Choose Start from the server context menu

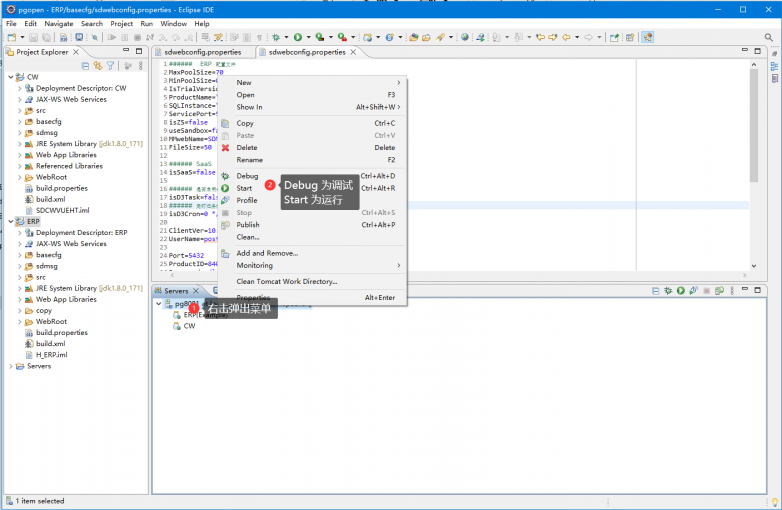pos(244,188)
